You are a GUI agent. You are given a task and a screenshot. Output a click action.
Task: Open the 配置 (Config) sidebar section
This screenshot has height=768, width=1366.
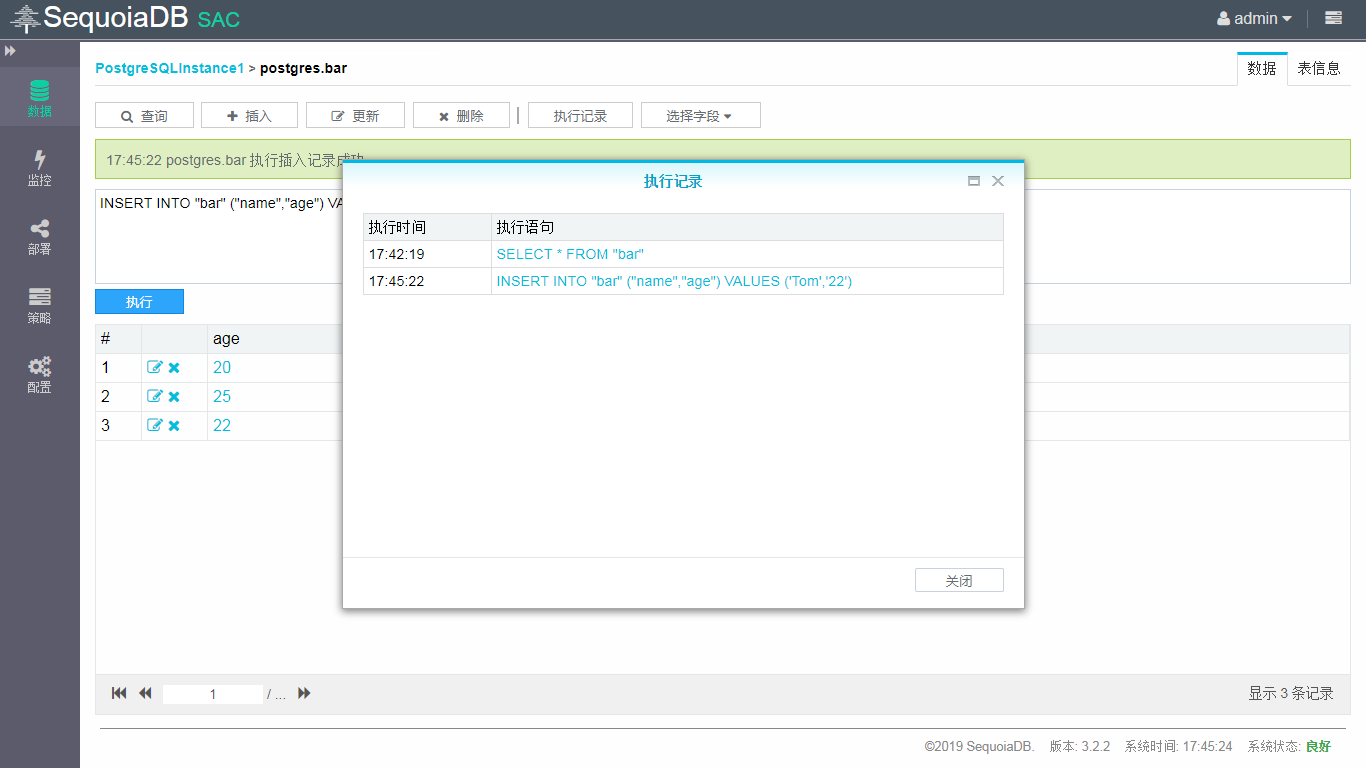pyautogui.click(x=39, y=375)
